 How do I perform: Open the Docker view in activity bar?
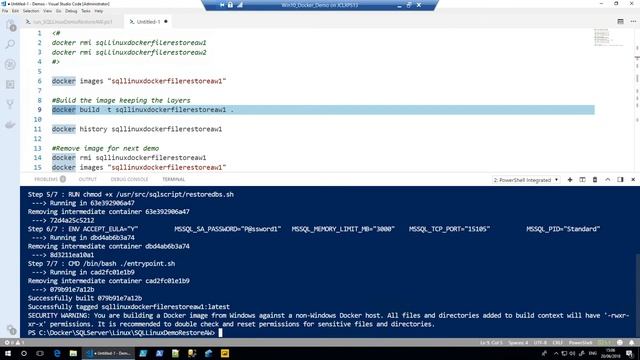(10, 124)
